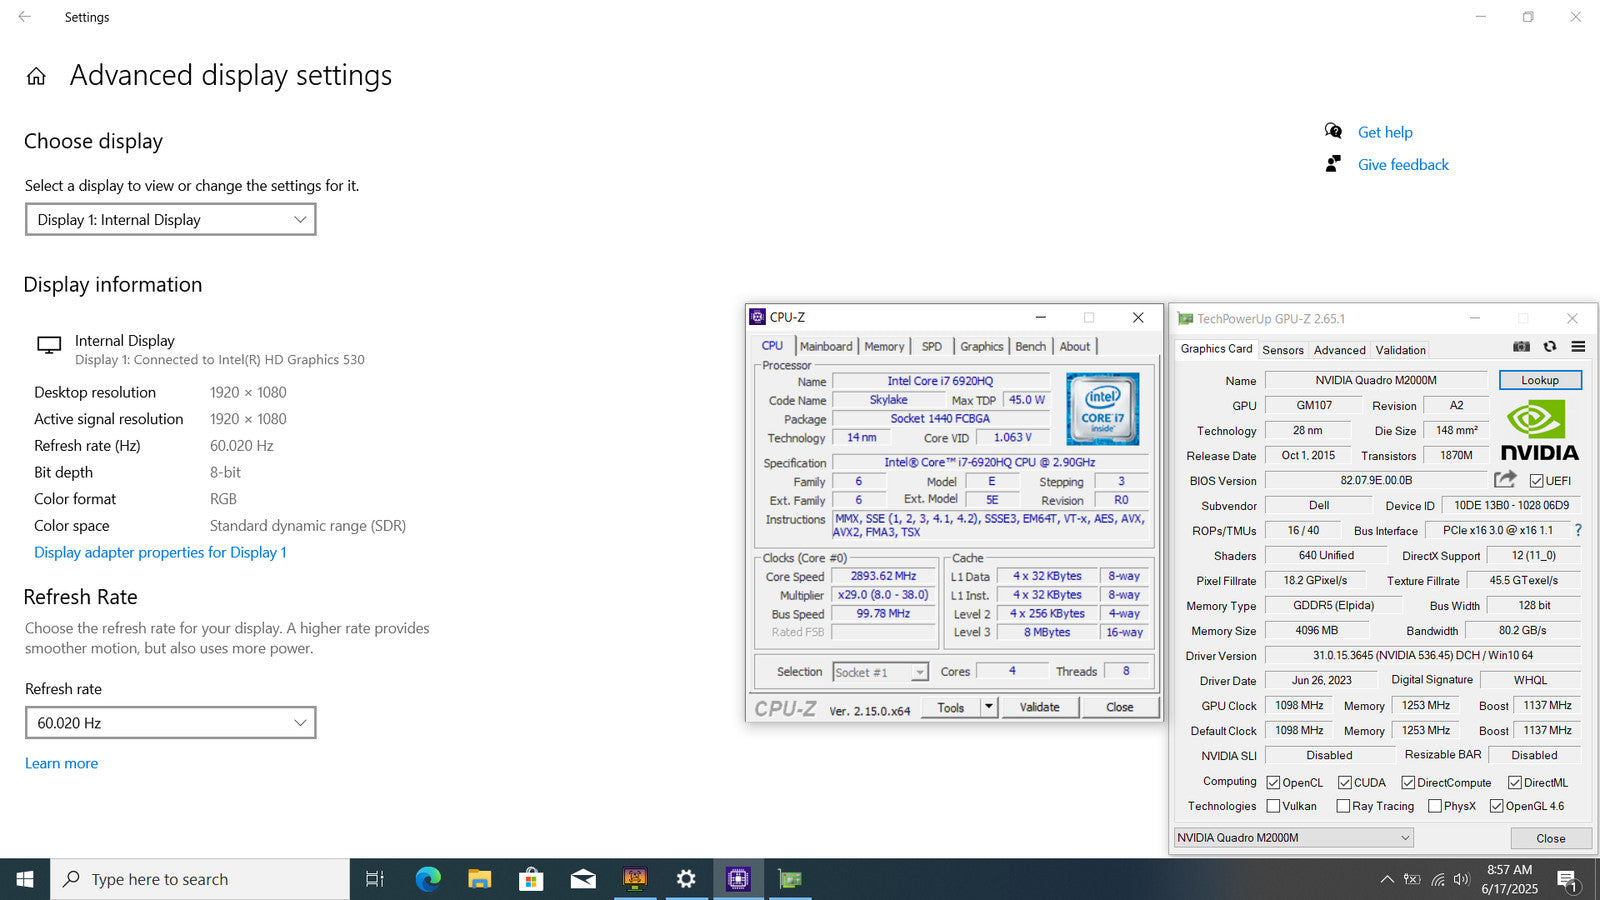Image resolution: width=1600 pixels, height=900 pixels.
Task: Click the taskbar search box
Action: [x=200, y=879]
